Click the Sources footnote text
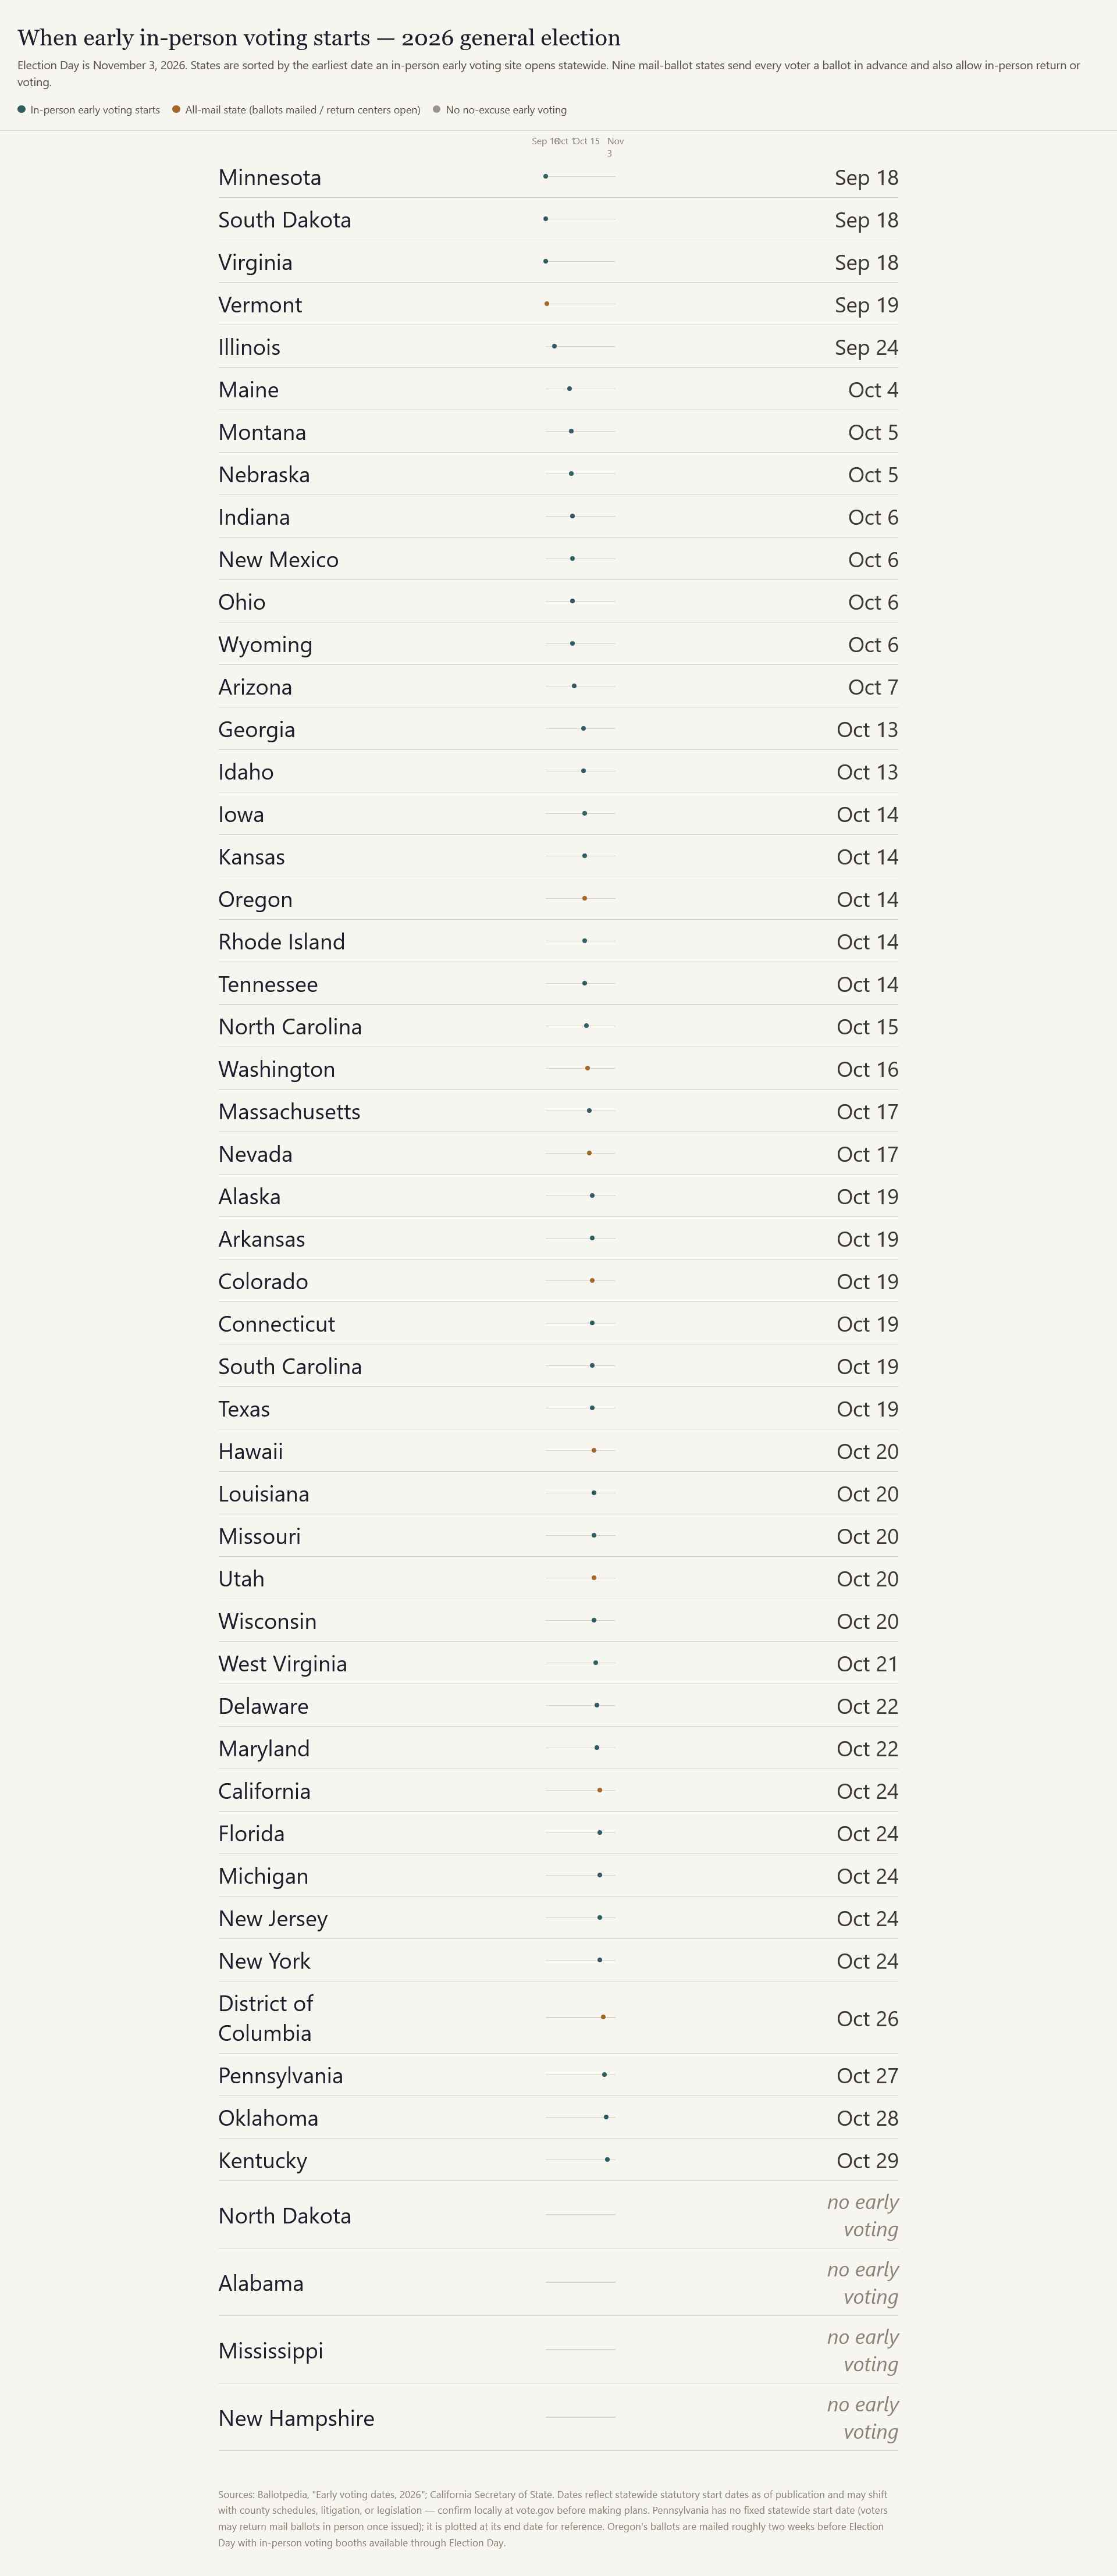1117x2576 pixels. [x=553, y=2518]
